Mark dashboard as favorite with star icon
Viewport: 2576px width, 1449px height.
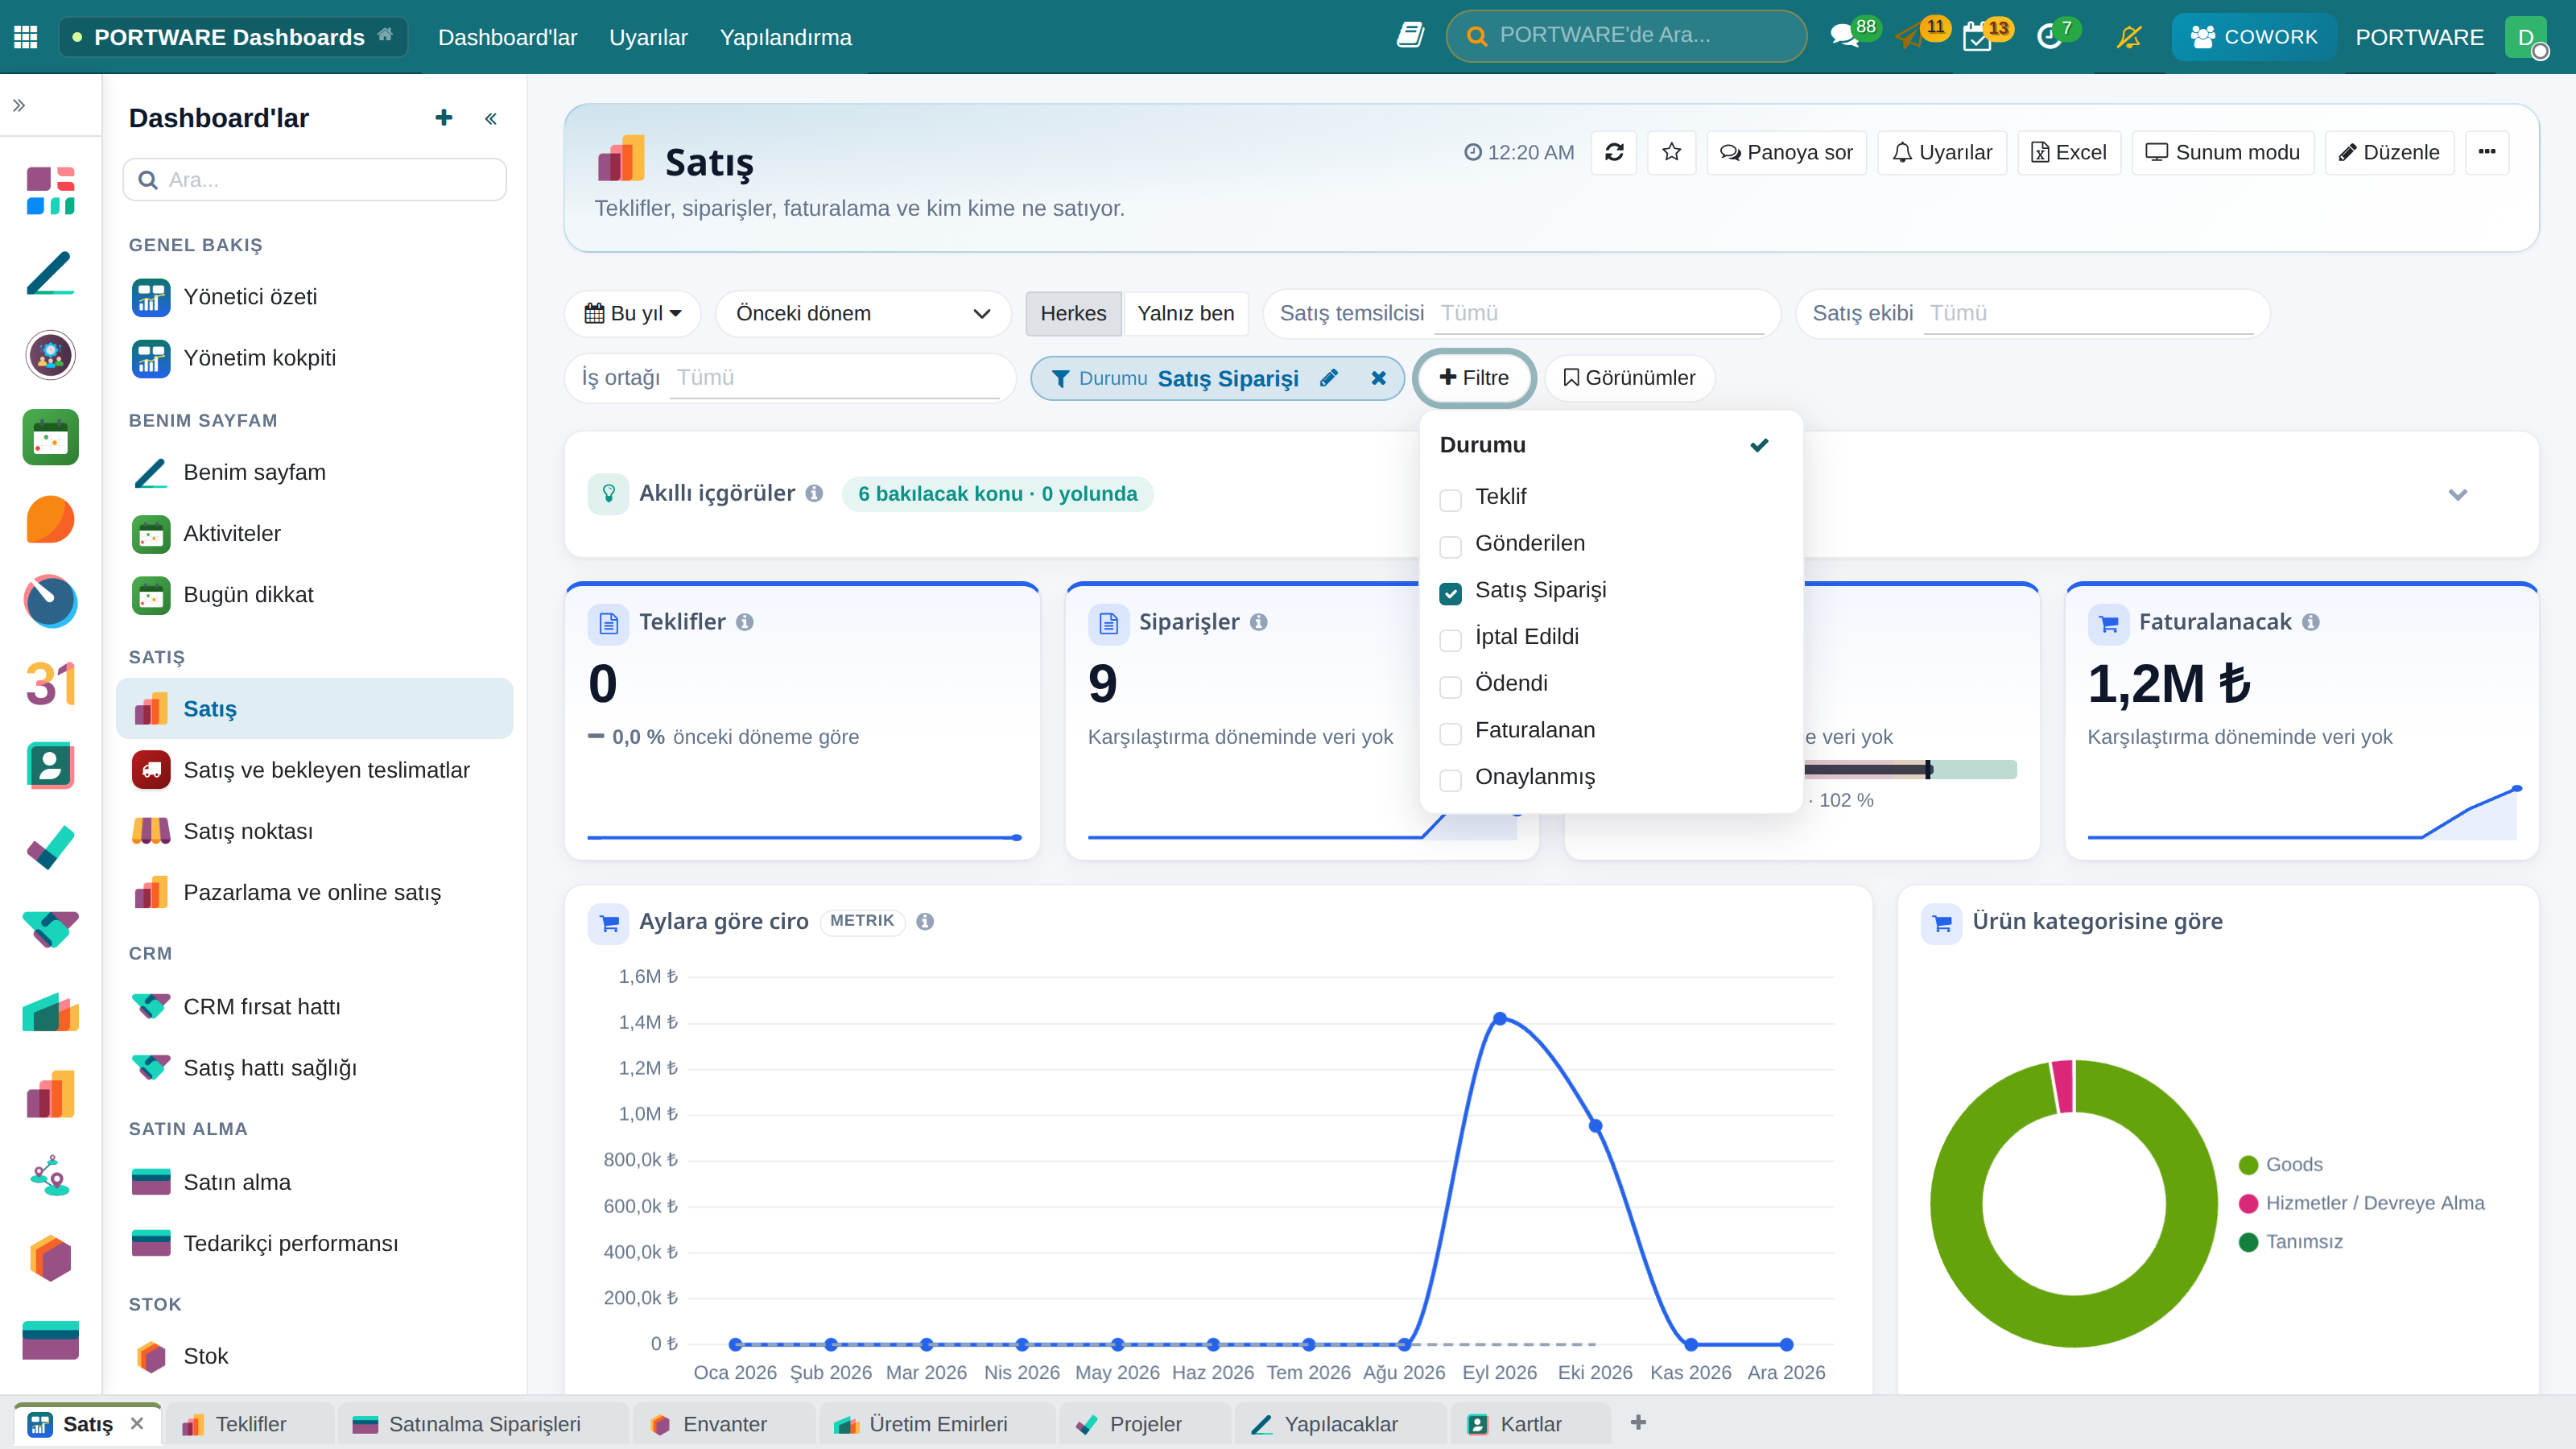click(x=1671, y=152)
